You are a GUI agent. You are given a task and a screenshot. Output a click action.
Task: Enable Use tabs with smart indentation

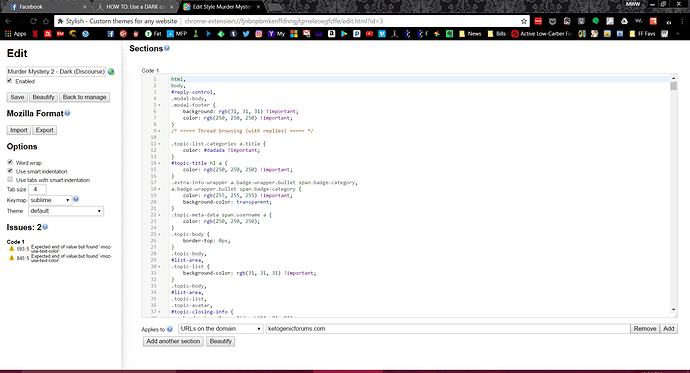[10, 179]
